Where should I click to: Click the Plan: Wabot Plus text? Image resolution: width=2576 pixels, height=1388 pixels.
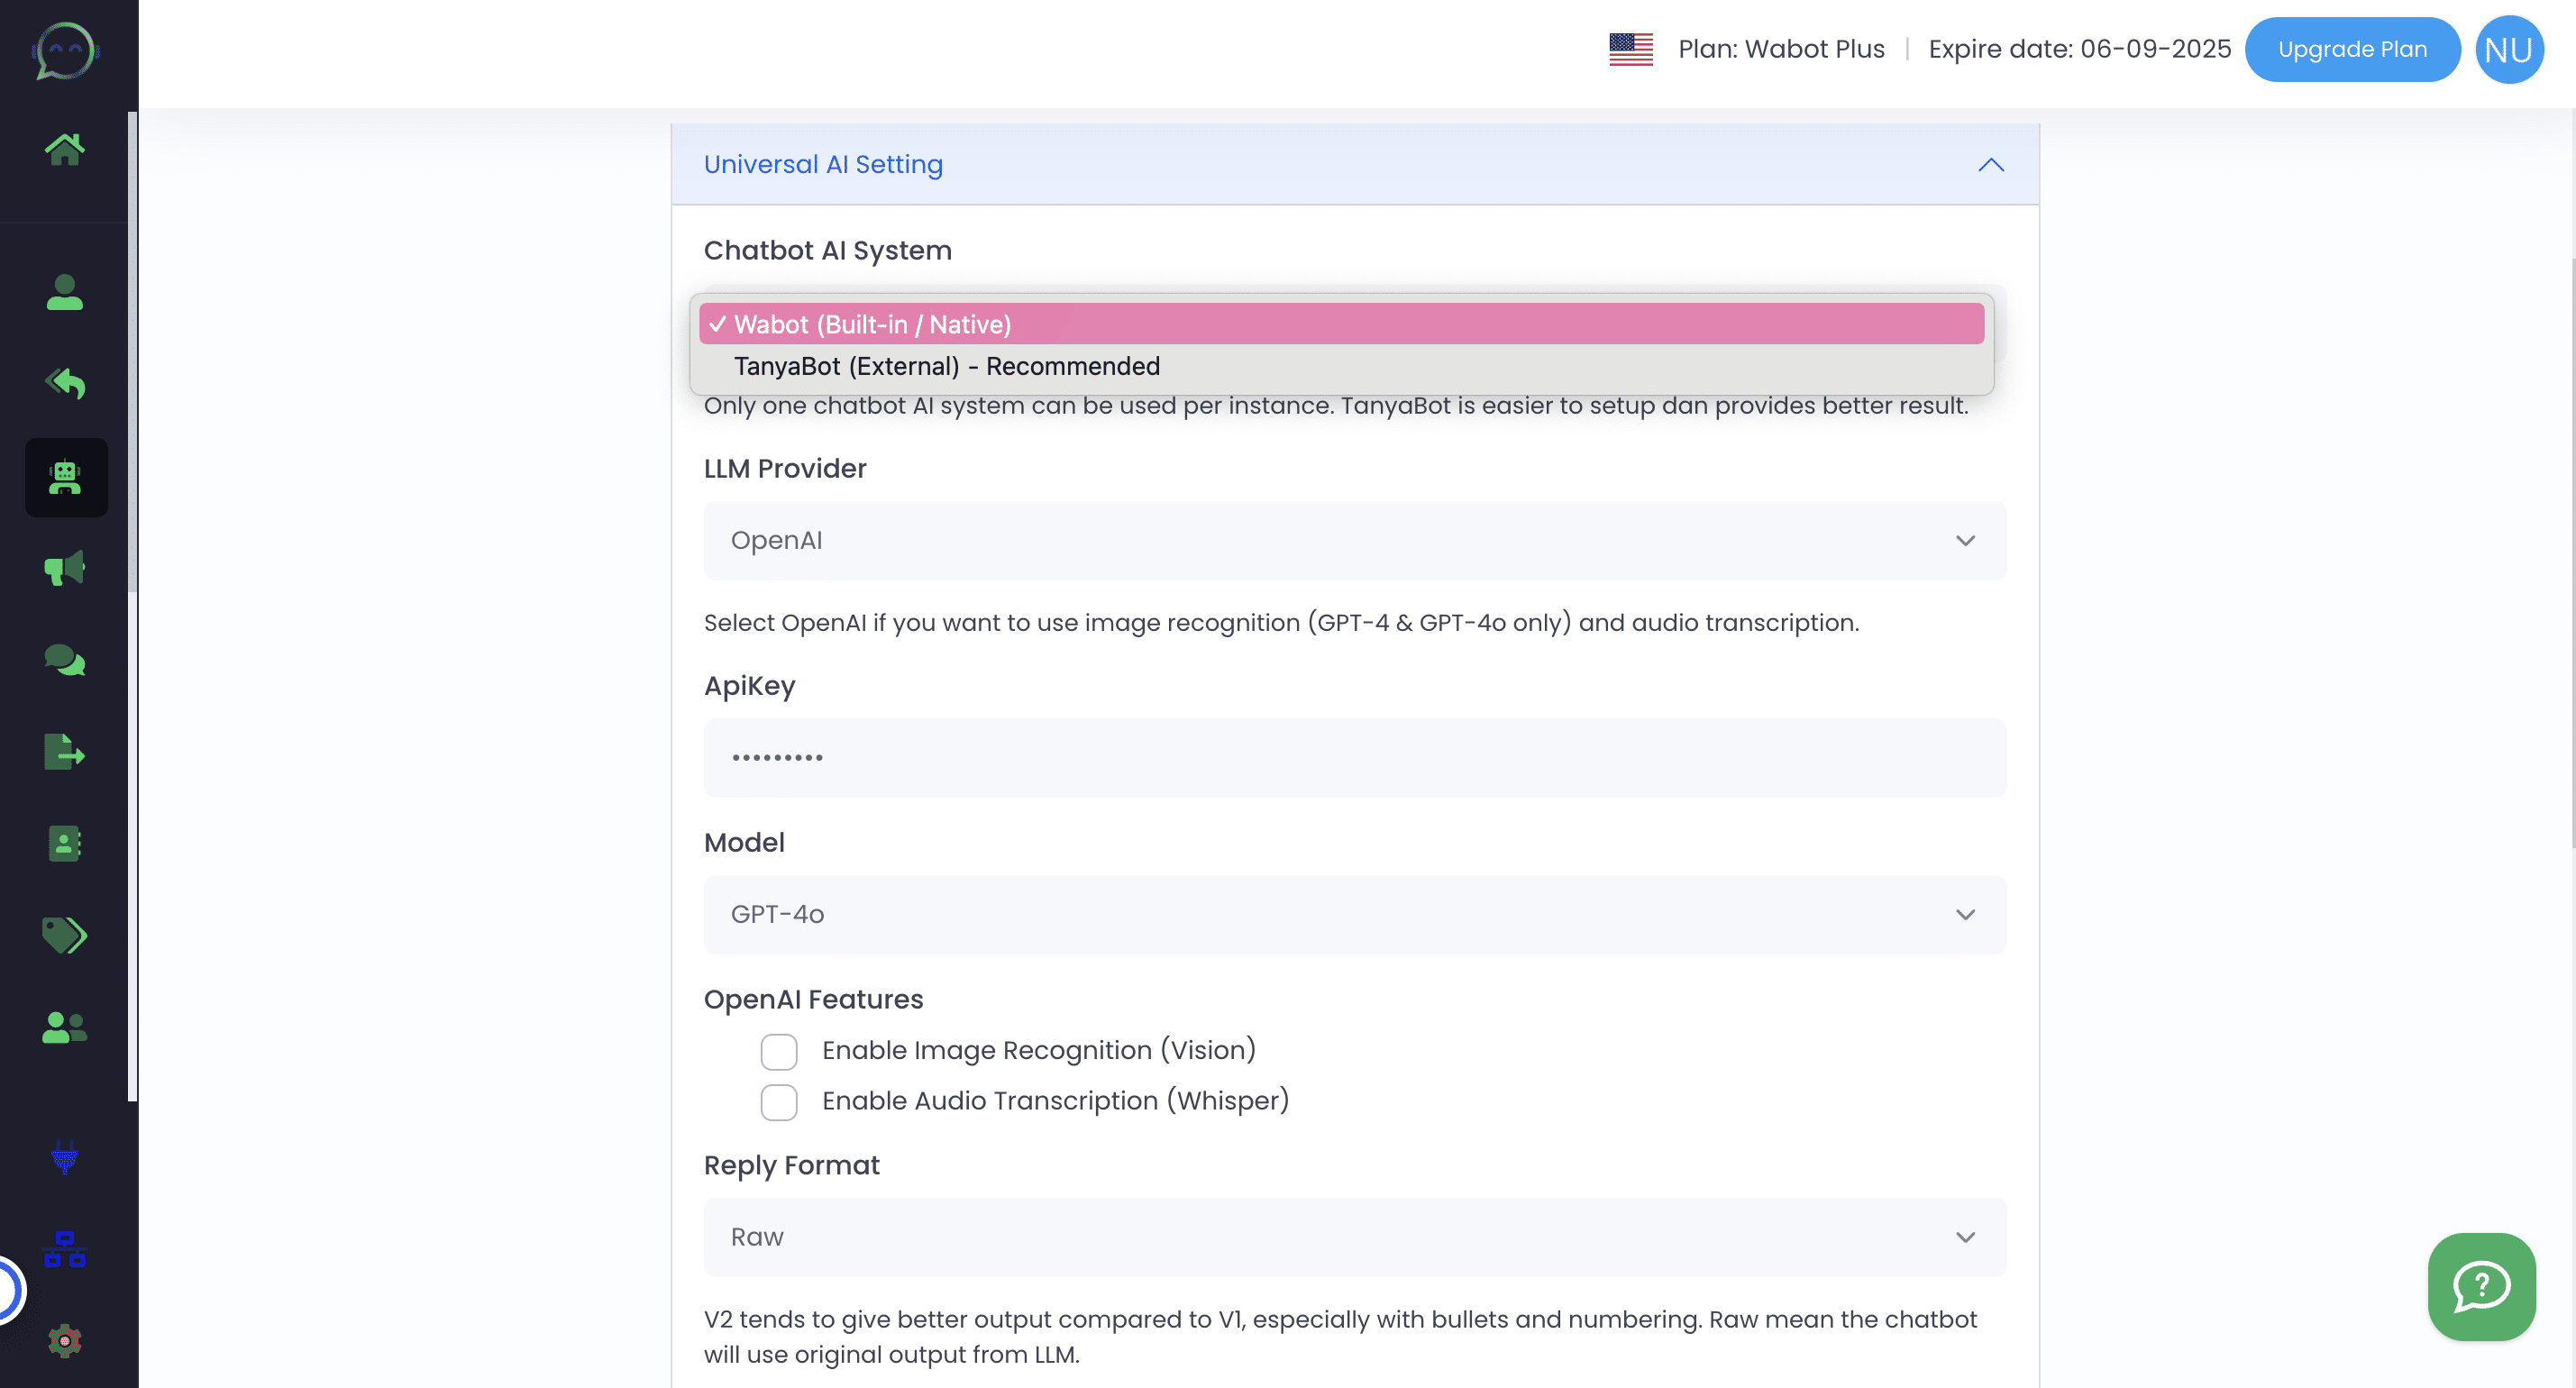pyautogui.click(x=1781, y=49)
